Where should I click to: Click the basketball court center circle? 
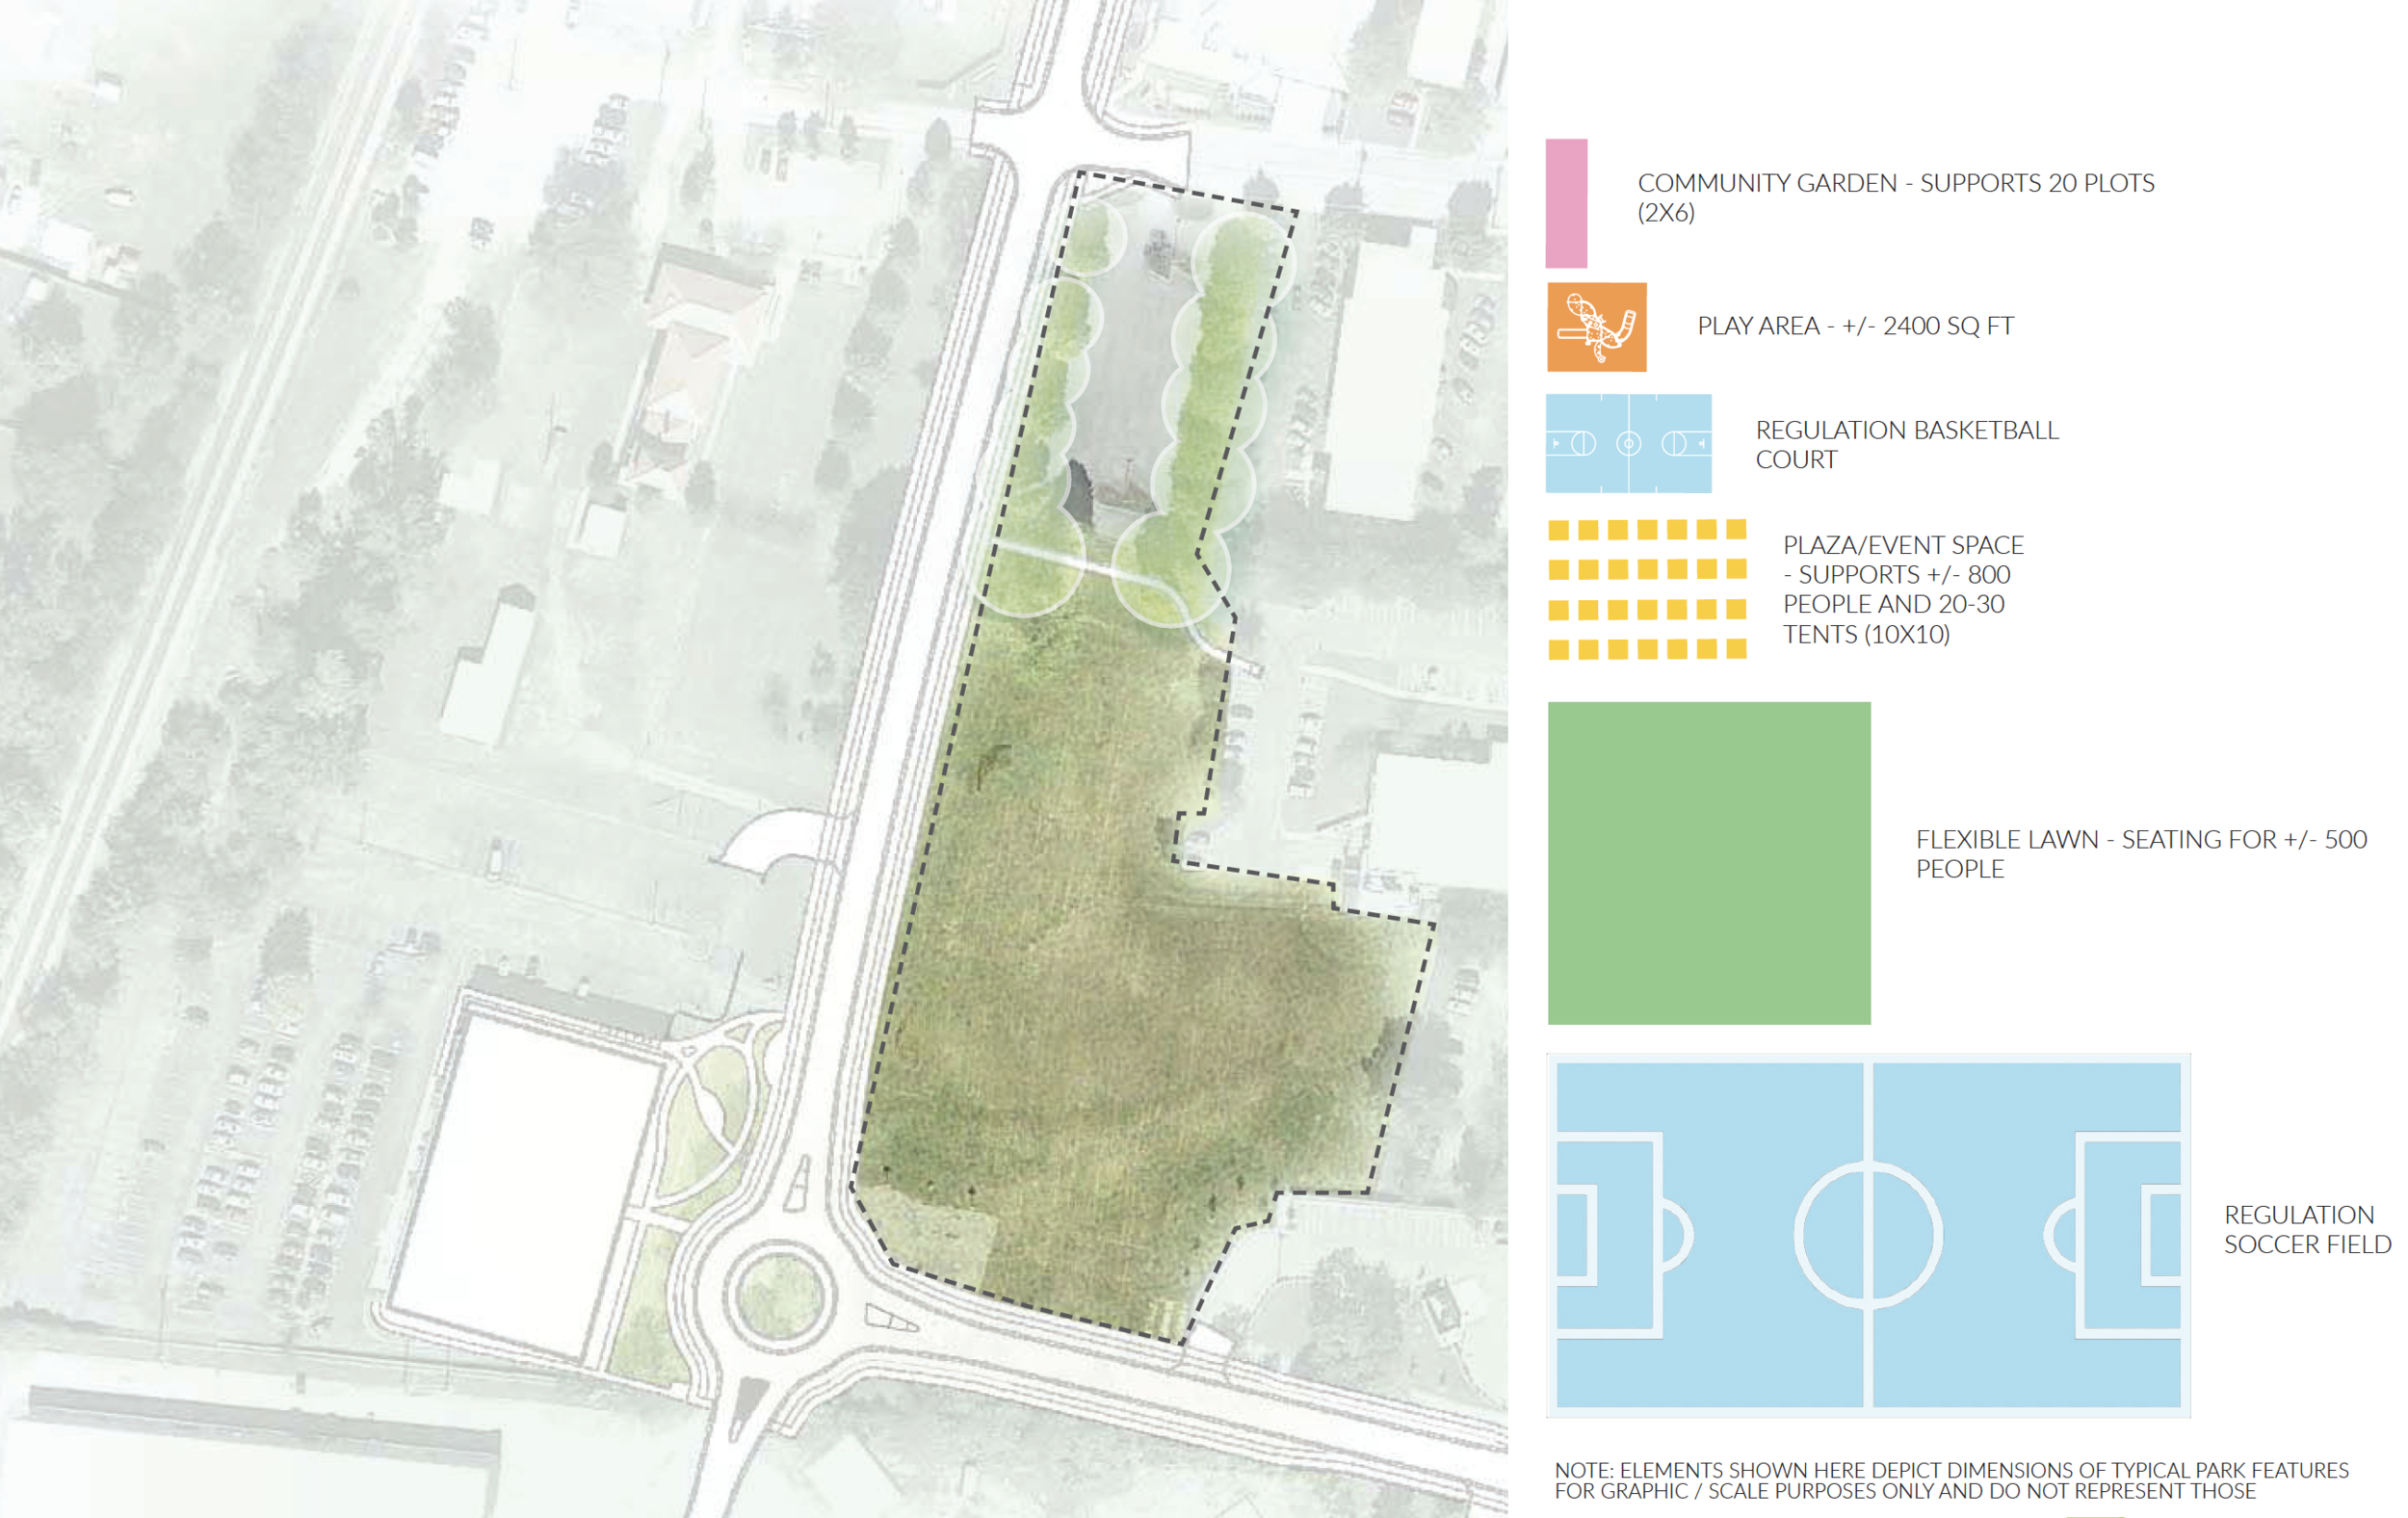coord(1628,443)
